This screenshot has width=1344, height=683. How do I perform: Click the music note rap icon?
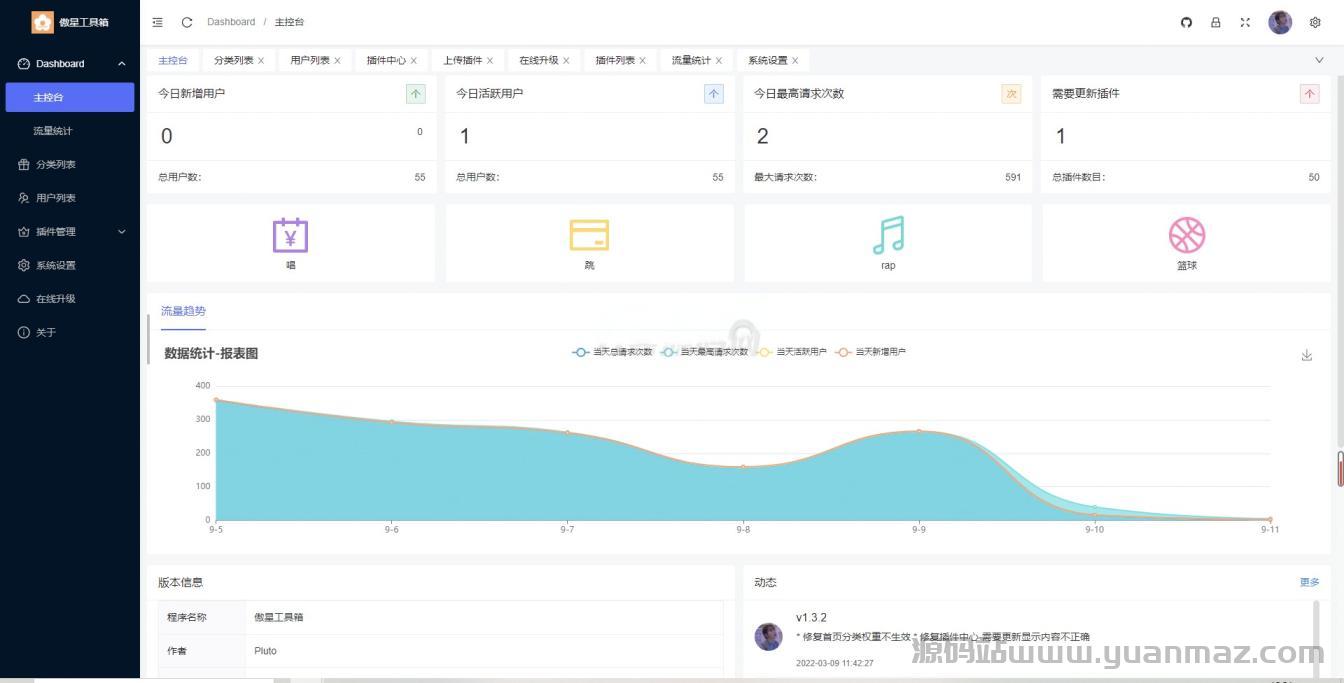tap(888, 236)
